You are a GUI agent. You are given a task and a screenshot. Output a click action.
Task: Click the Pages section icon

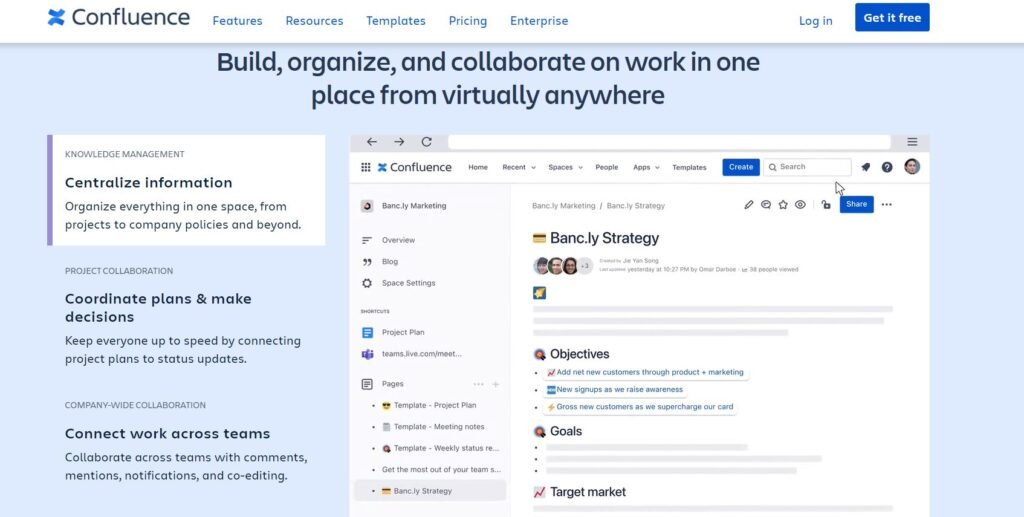(x=367, y=384)
